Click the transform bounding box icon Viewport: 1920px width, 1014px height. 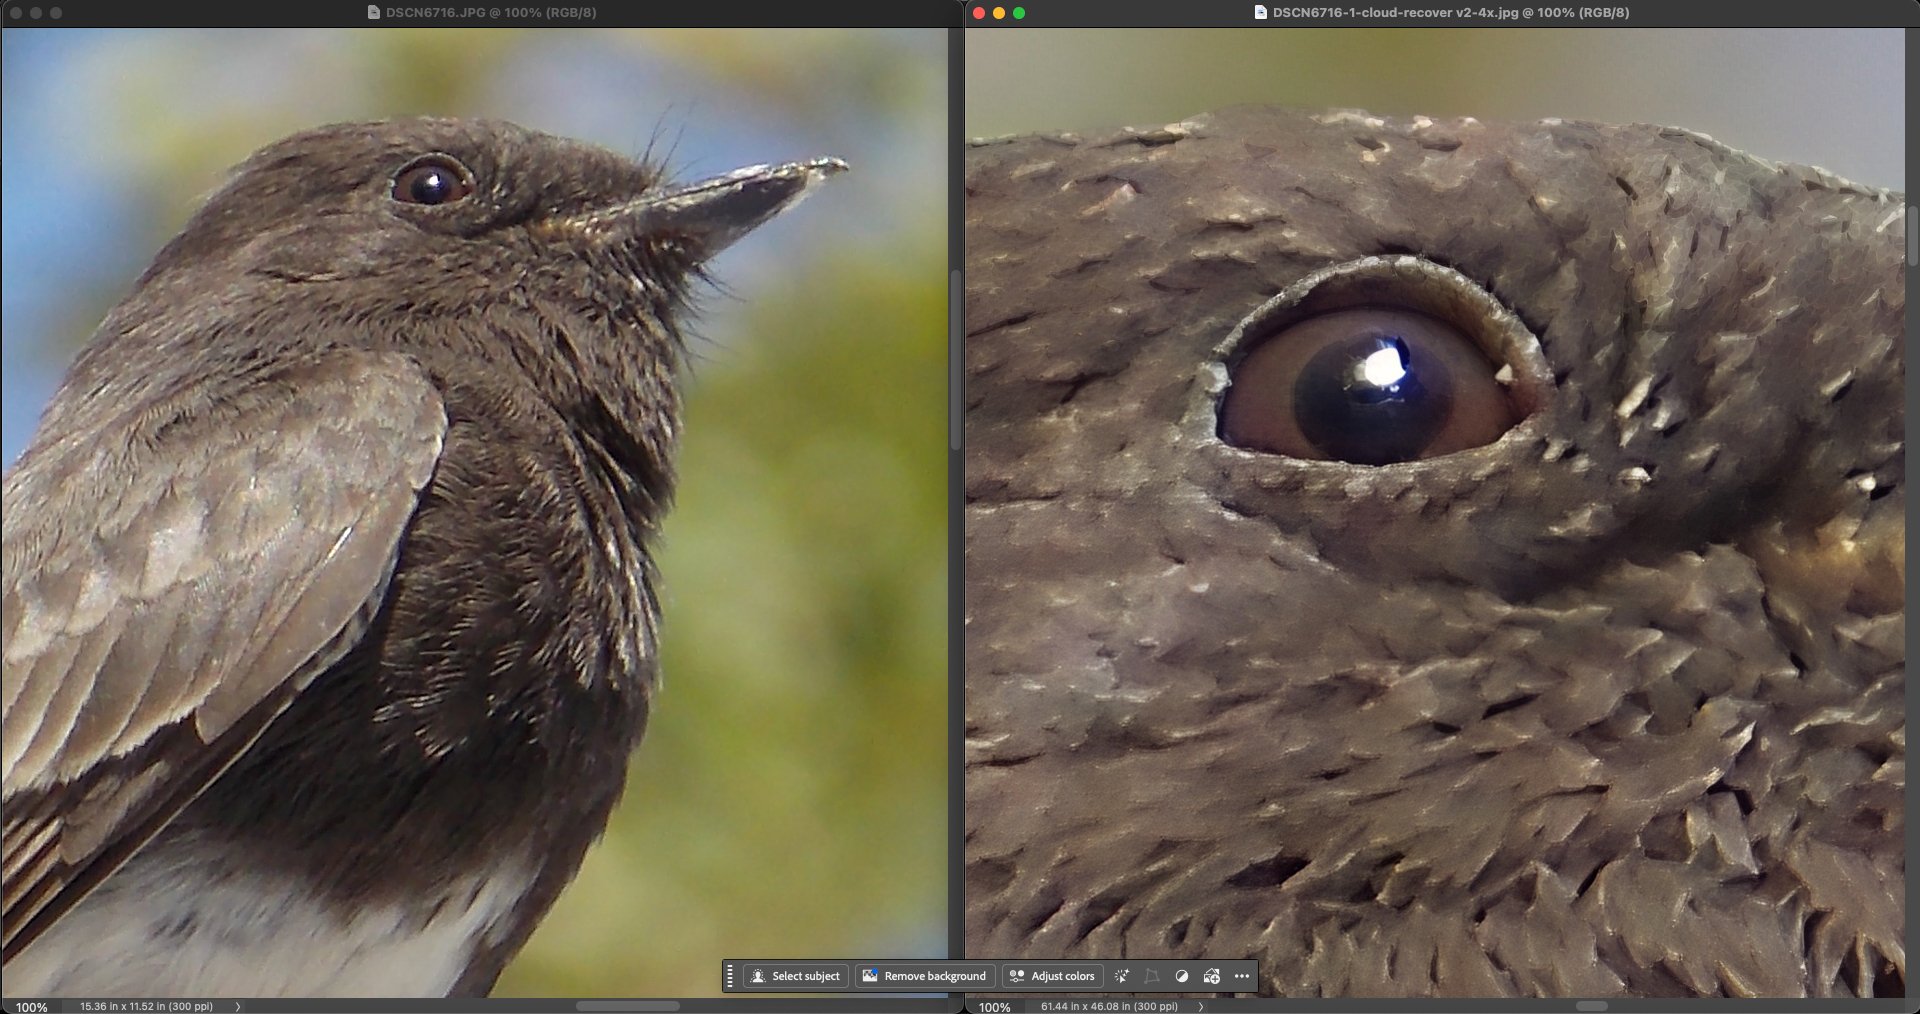[1152, 976]
